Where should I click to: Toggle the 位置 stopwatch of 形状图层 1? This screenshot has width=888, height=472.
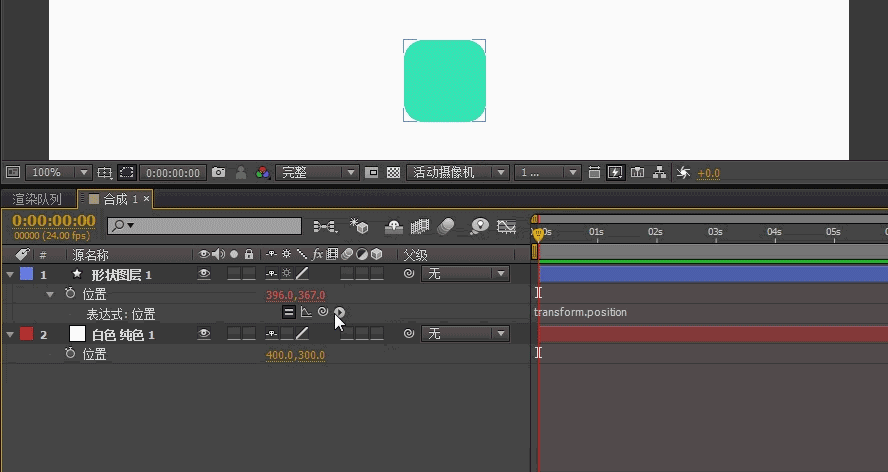coord(70,294)
